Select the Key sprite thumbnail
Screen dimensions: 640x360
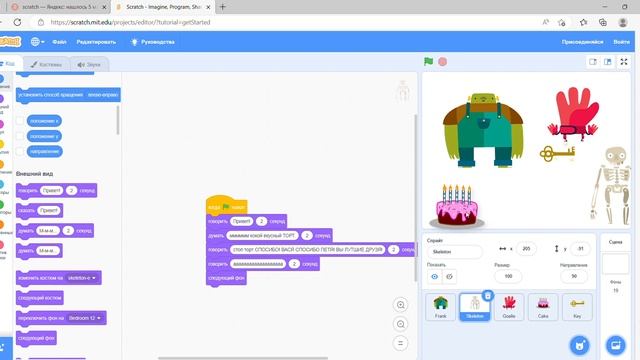(x=577, y=307)
